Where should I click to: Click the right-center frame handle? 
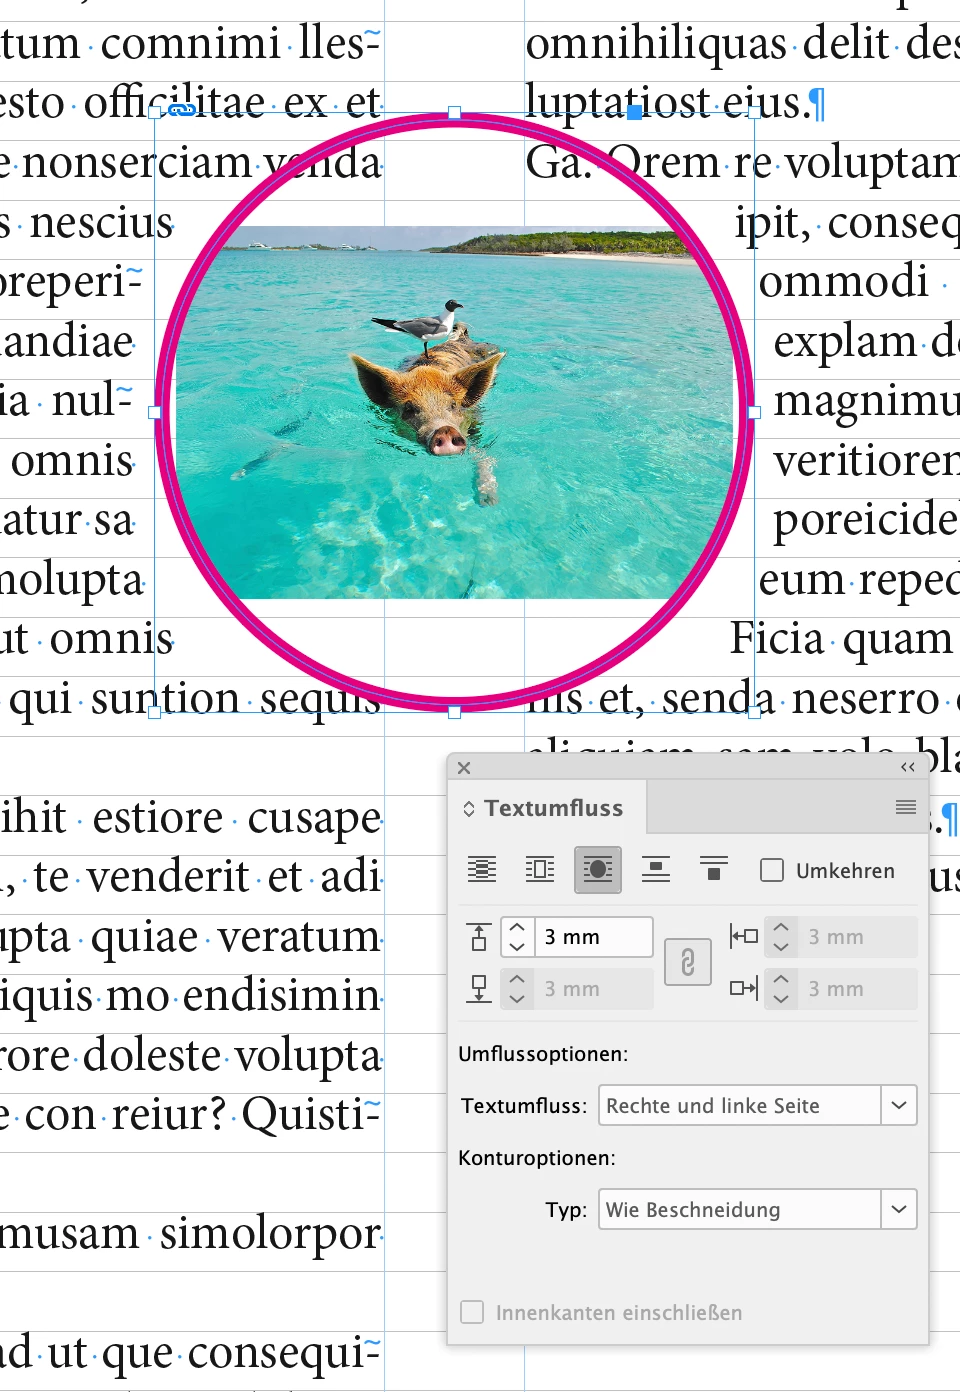pos(754,412)
